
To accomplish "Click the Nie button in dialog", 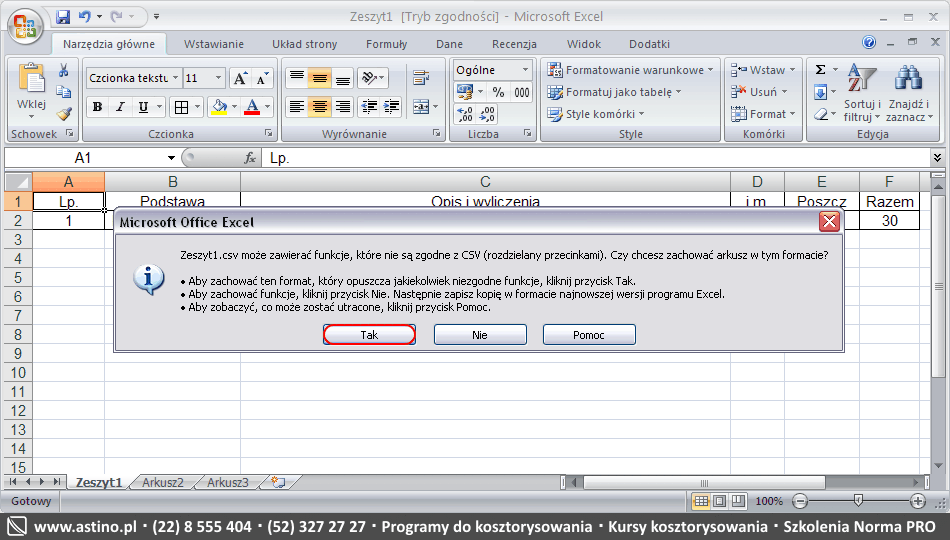I will pyautogui.click(x=480, y=335).
